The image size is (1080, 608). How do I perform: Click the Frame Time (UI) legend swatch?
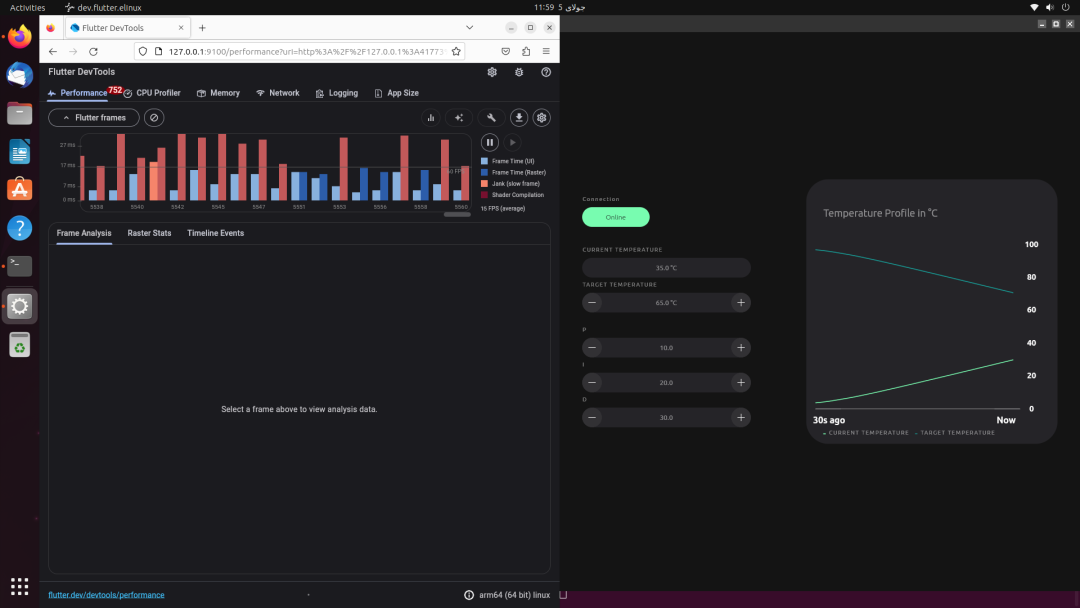coord(484,161)
